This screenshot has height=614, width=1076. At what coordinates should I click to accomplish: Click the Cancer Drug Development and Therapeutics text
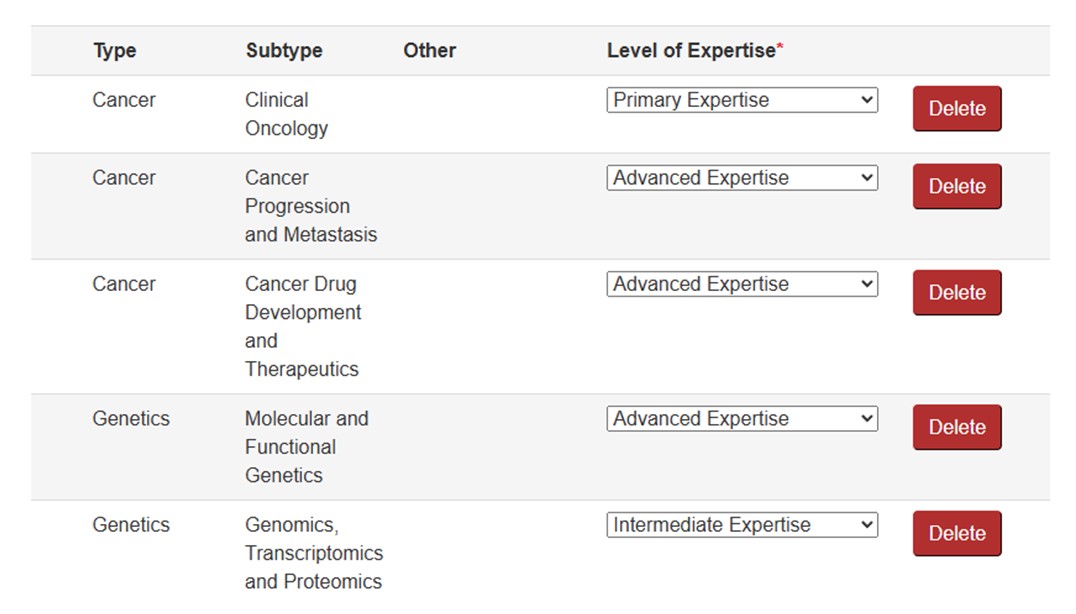(x=302, y=326)
